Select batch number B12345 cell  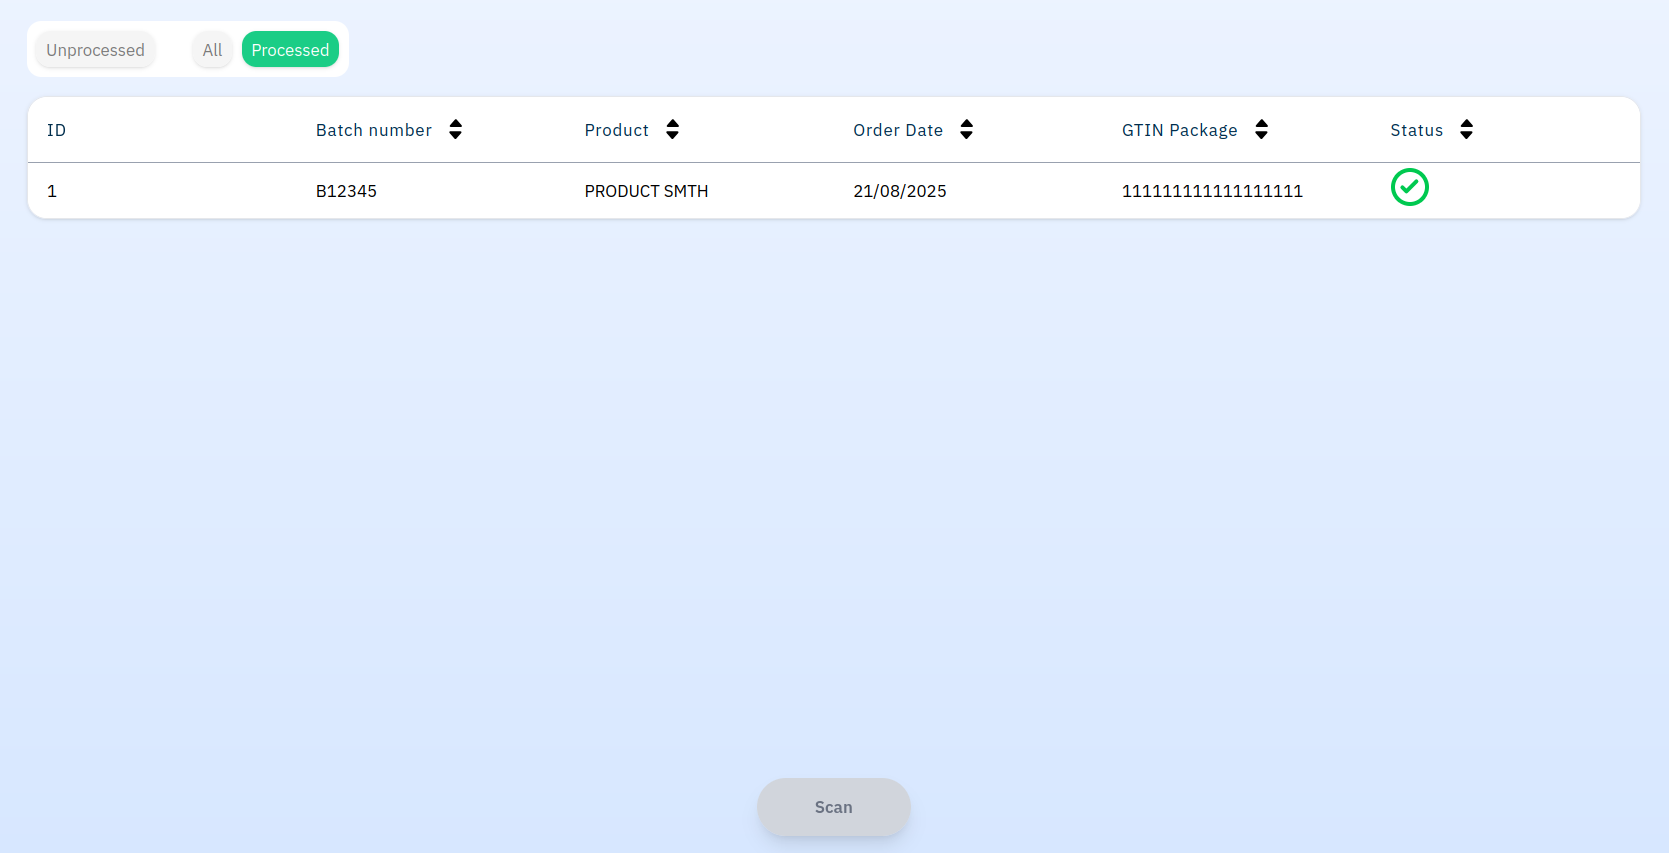tap(346, 191)
